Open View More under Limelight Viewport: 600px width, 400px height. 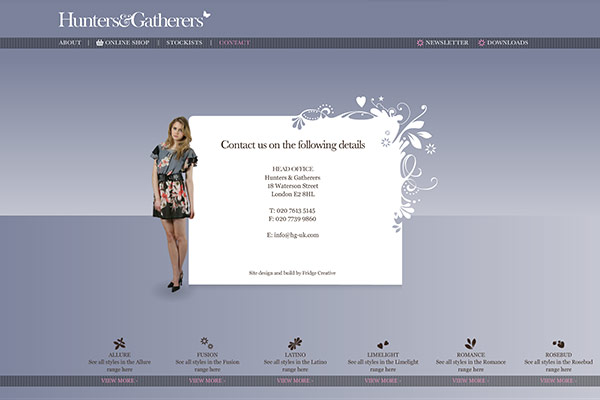(x=382, y=381)
